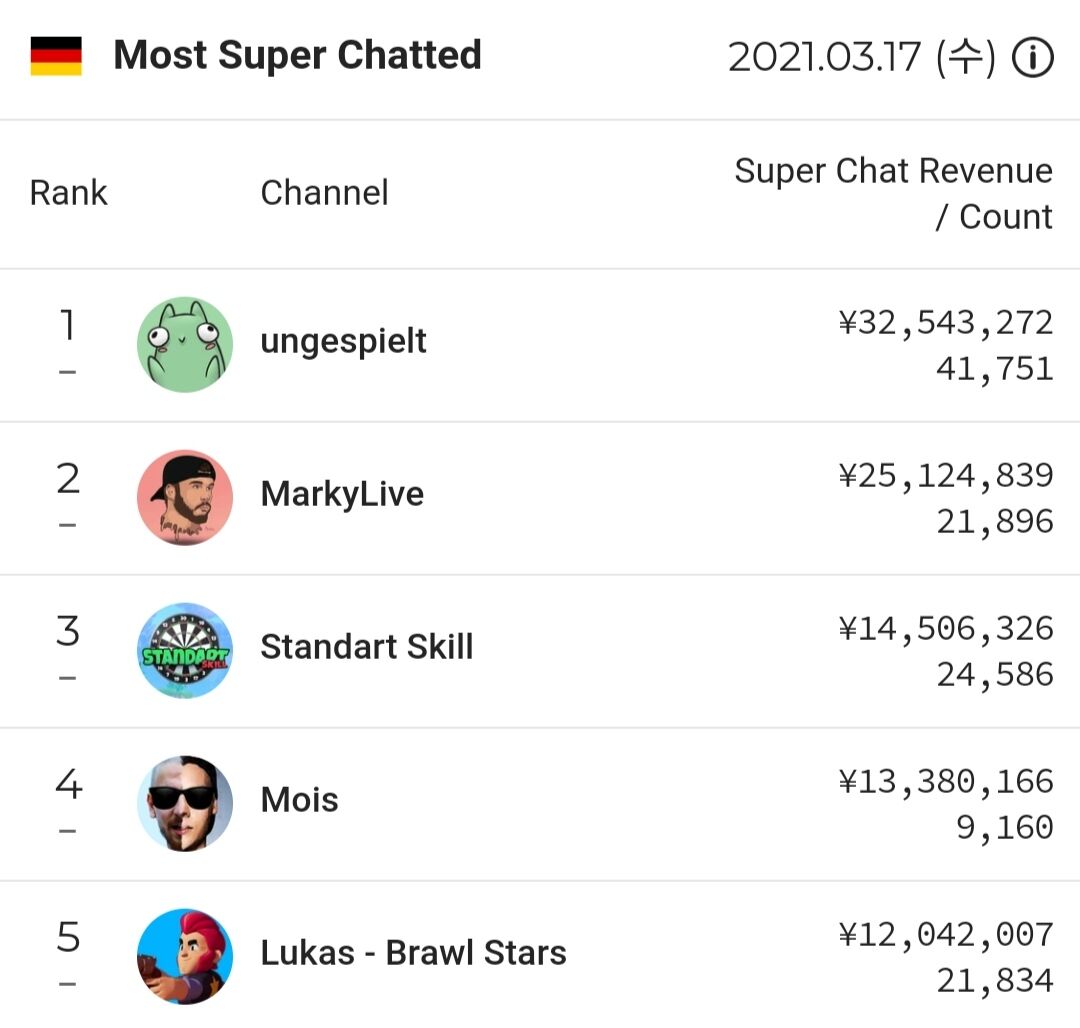This screenshot has width=1080, height=1028.
Task: Open Lukas - Brawl Stars avatar
Action: (185, 956)
